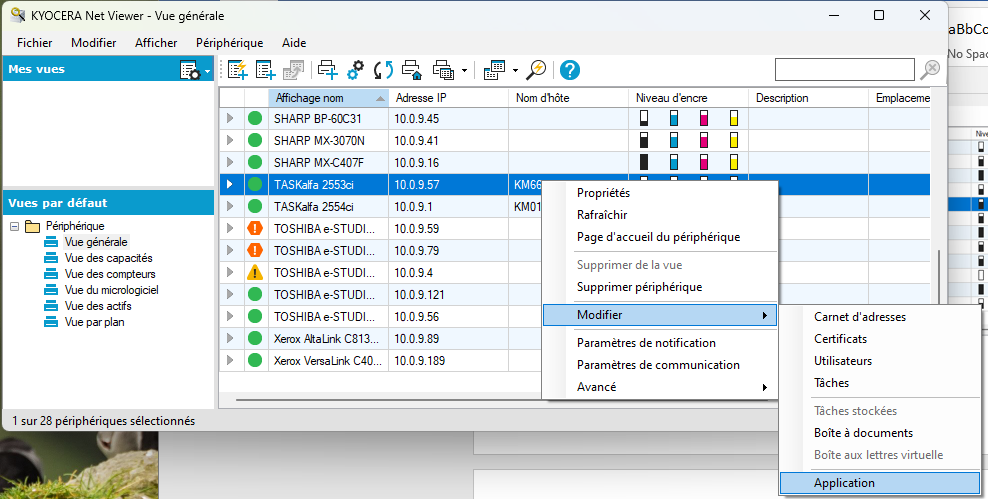Click inside the toolbar search input field

[844, 69]
